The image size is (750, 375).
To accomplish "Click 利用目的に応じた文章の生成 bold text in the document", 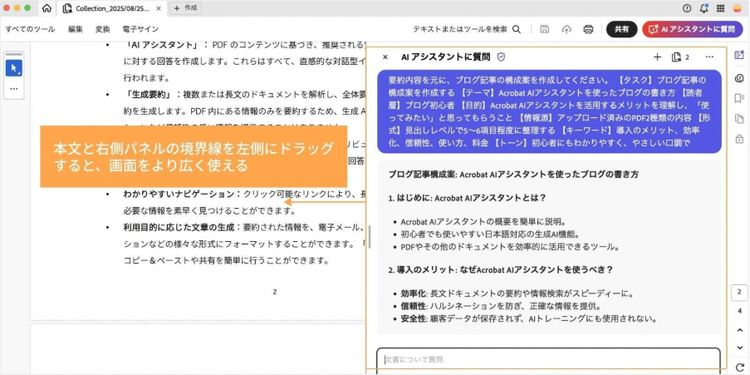I will (x=179, y=227).
